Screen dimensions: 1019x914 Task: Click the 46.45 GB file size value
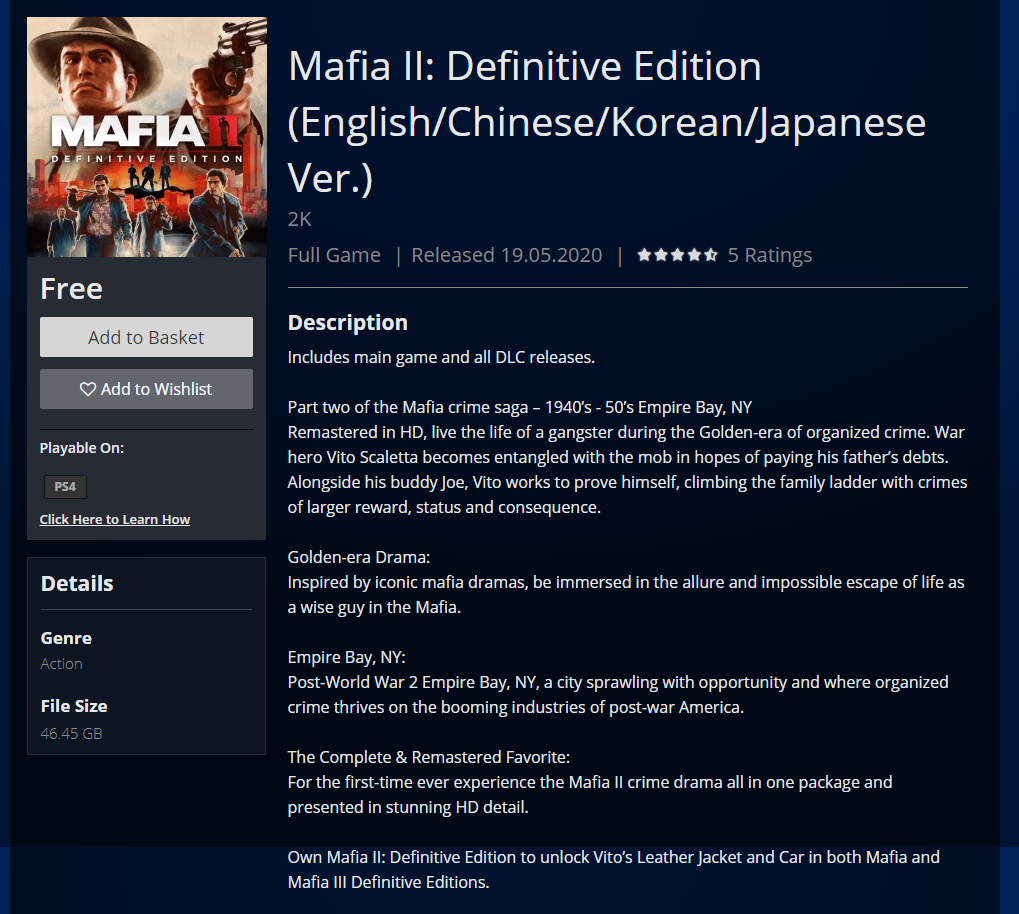(x=71, y=733)
